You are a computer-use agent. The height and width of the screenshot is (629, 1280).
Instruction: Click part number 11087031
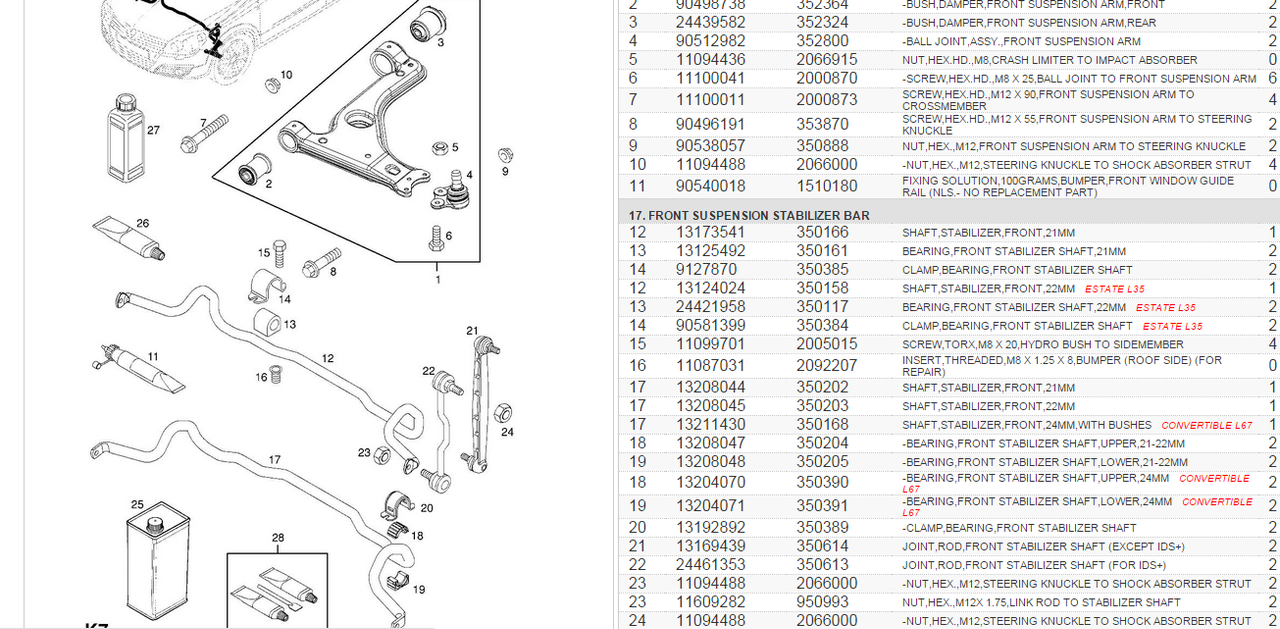coord(710,366)
